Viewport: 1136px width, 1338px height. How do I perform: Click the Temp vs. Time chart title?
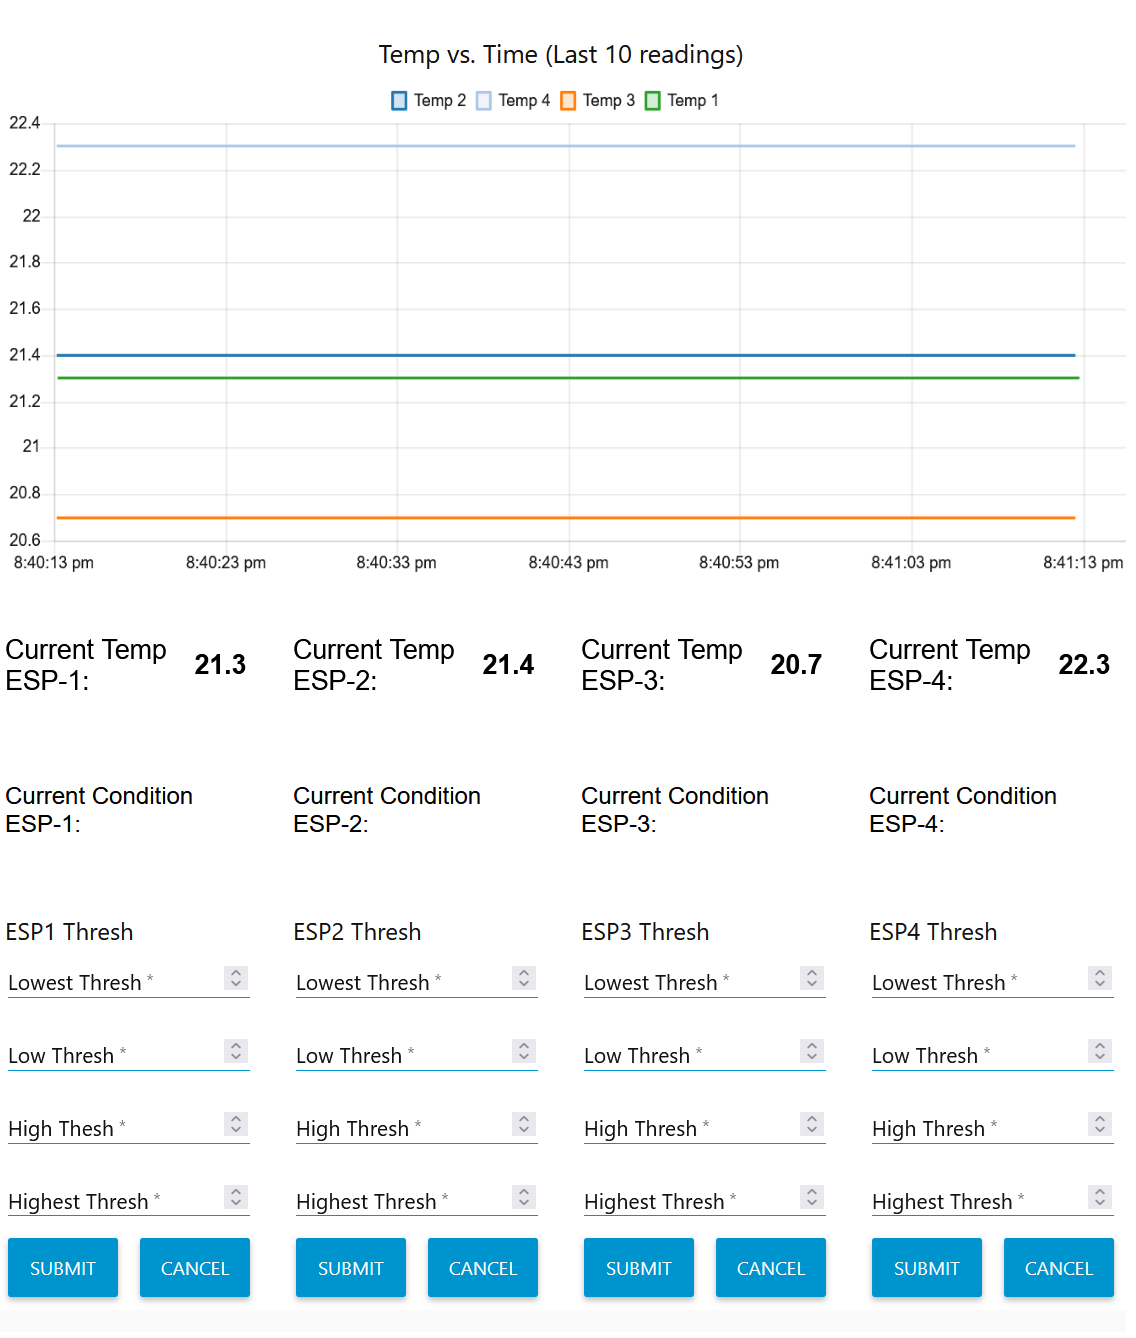[x=560, y=55]
